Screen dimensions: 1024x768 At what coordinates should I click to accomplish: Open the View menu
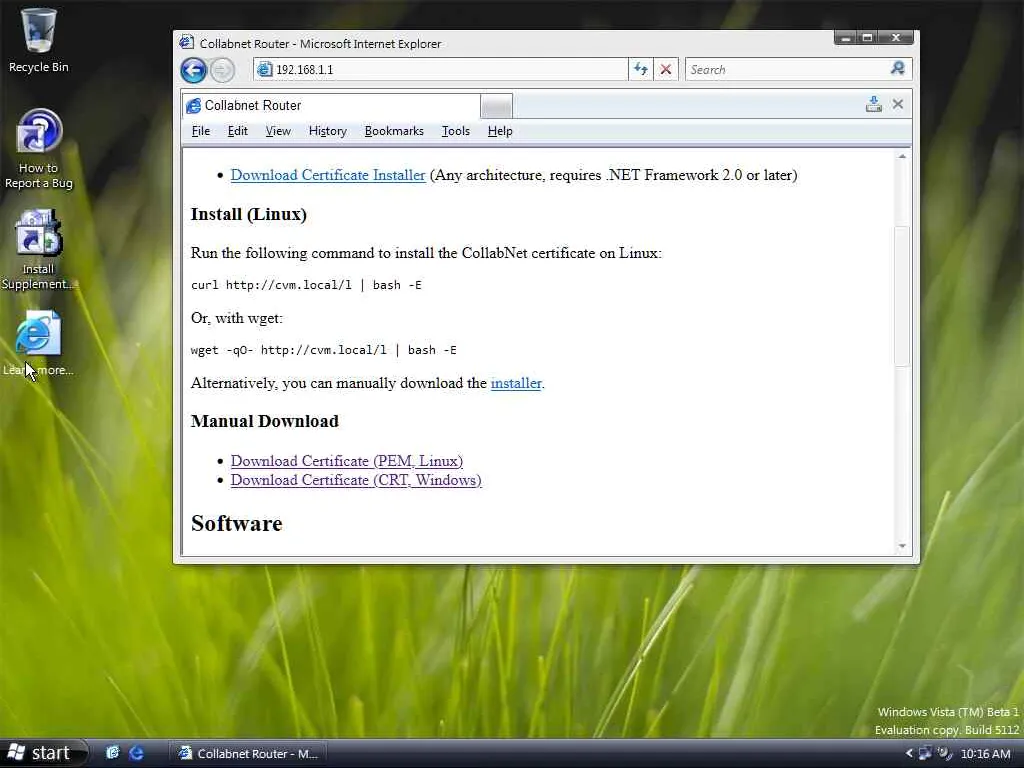[x=278, y=131]
